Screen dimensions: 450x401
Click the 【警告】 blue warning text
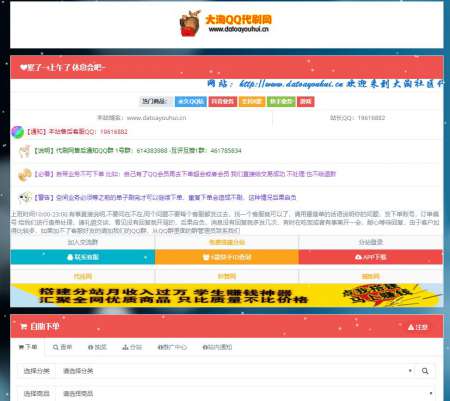pos(165,197)
